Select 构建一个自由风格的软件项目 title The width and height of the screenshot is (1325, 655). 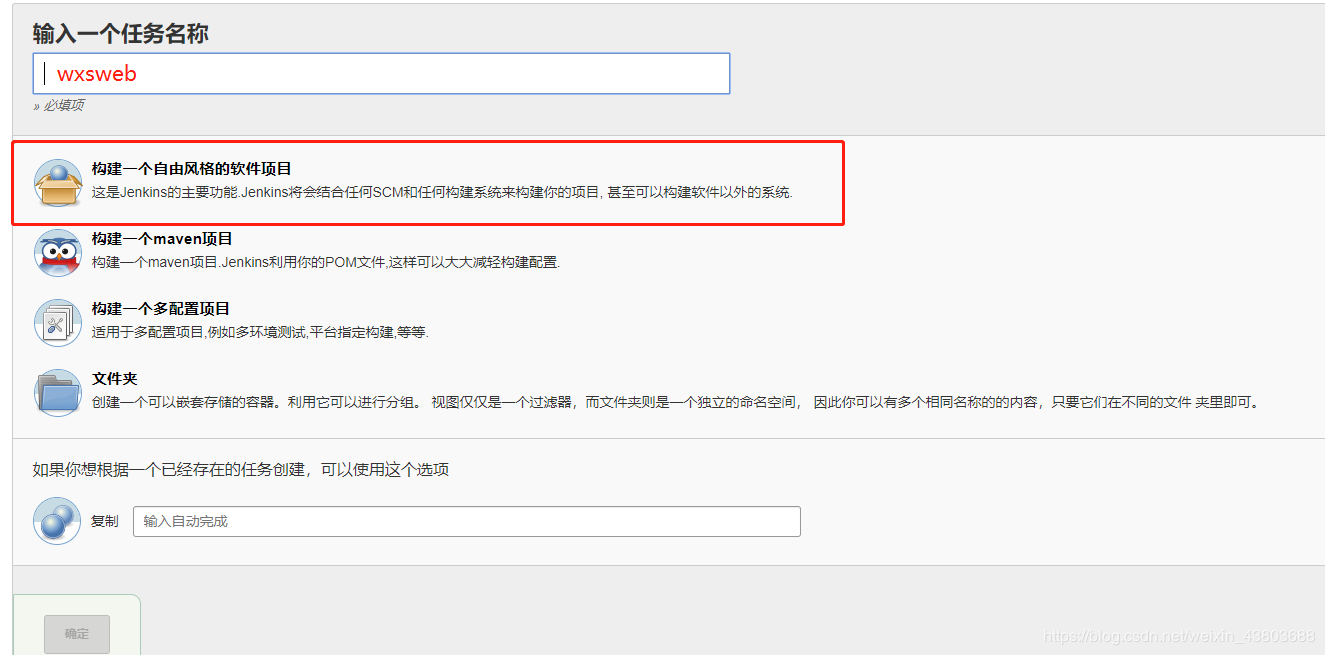pyautogui.click(x=192, y=169)
